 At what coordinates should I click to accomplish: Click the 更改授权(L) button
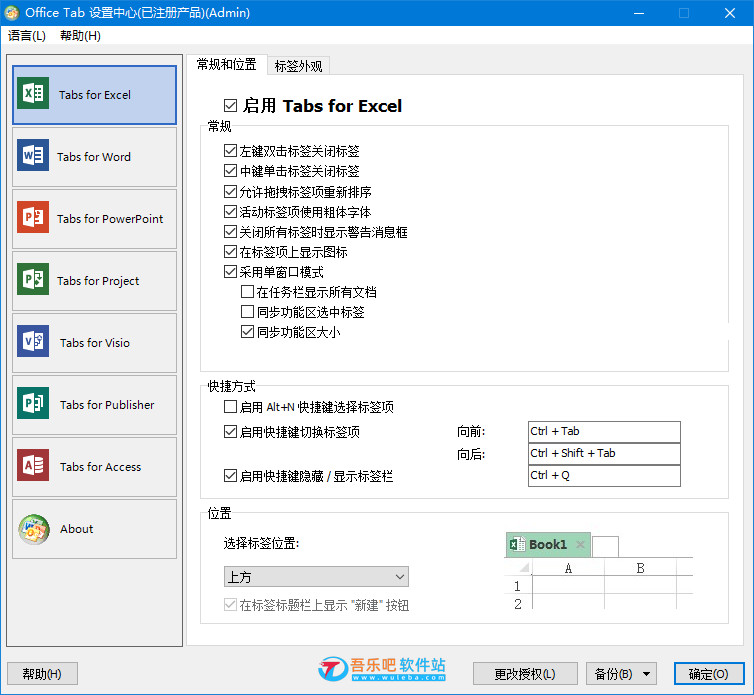[525, 674]
